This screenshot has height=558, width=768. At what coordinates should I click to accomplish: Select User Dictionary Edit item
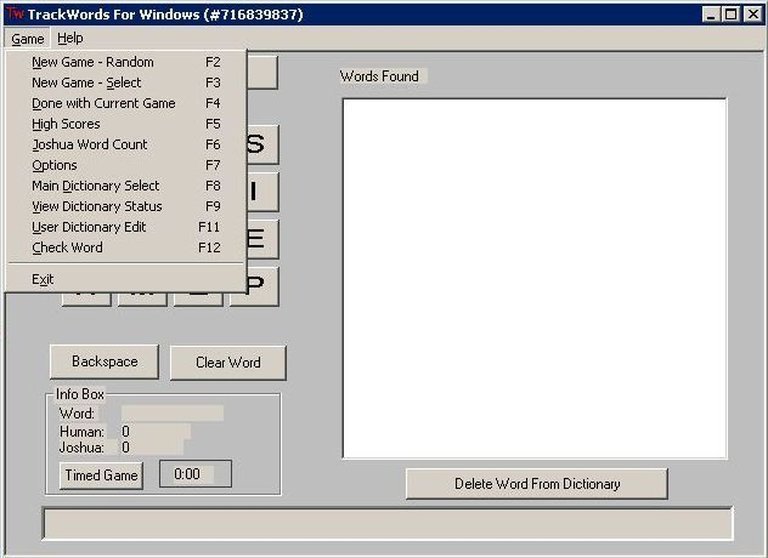(x=88, y=227)
